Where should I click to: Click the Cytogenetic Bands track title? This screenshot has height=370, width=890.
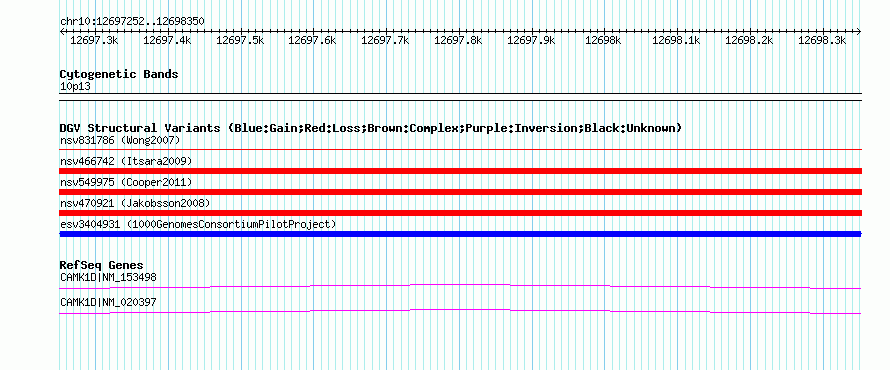tap(119, 74)
